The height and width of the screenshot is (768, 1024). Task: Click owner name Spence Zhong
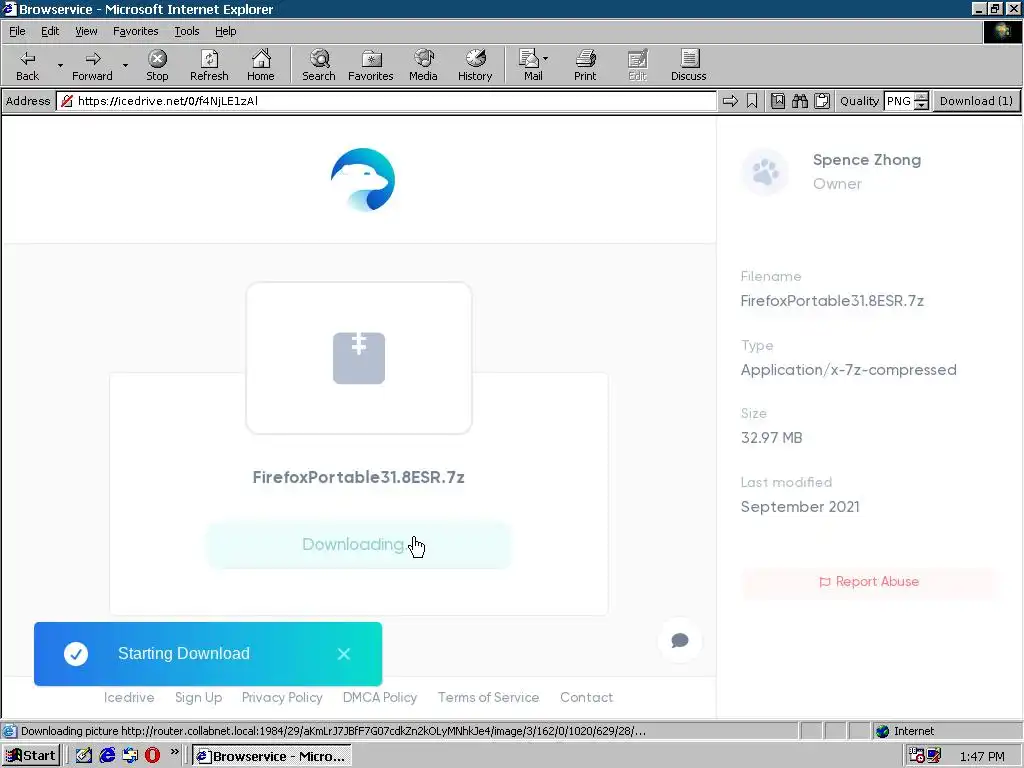pos(867,160)
